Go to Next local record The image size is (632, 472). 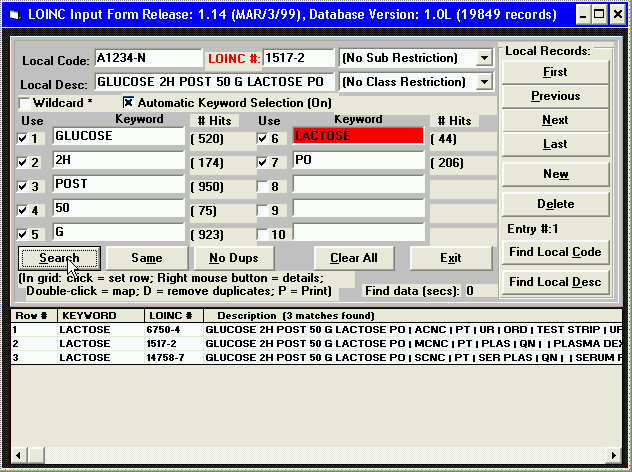tap(555, 120)
